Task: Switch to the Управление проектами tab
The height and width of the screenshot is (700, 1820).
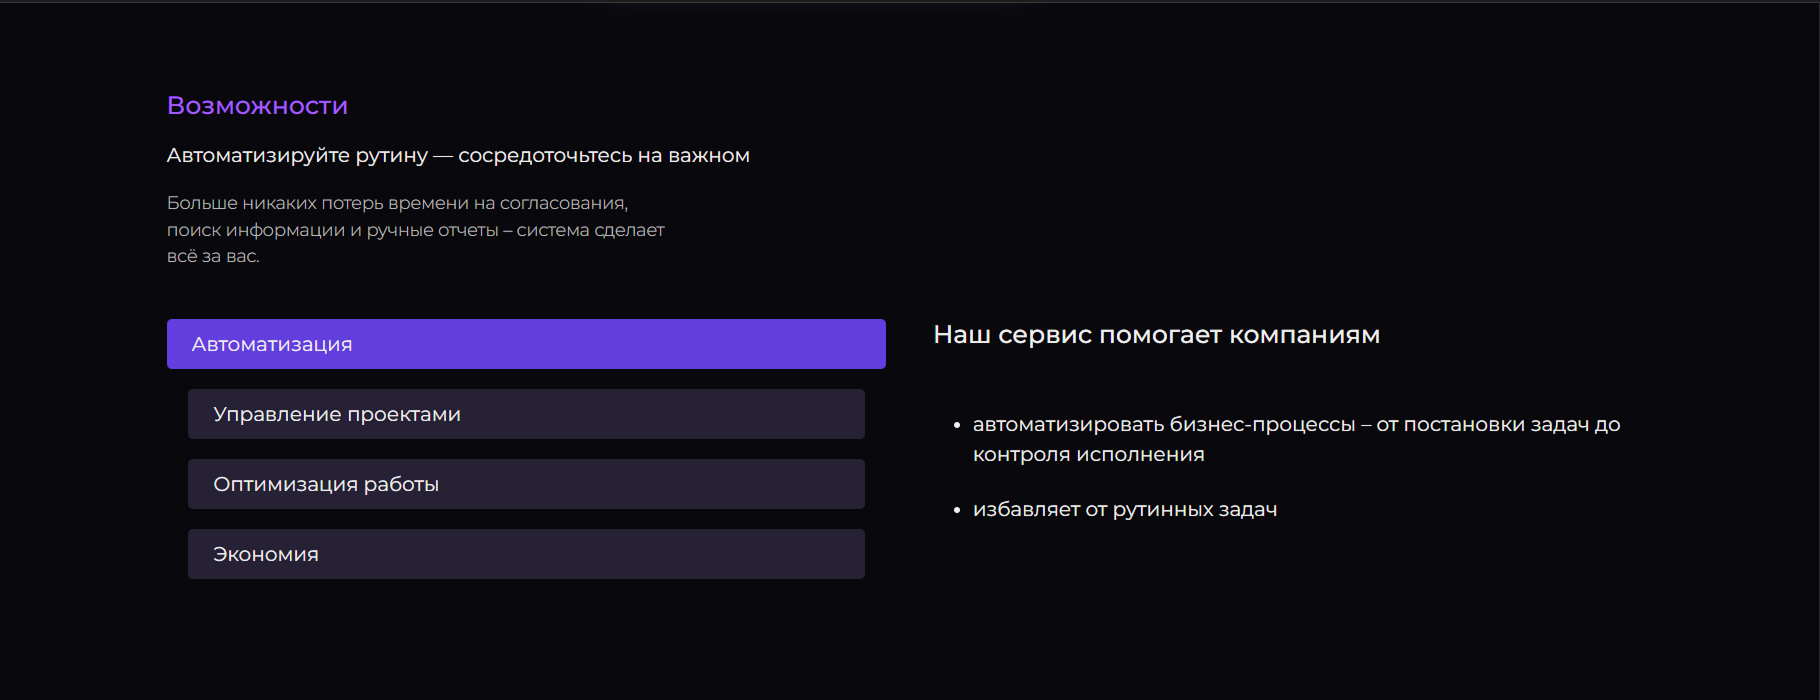Action: coord(526,413)
